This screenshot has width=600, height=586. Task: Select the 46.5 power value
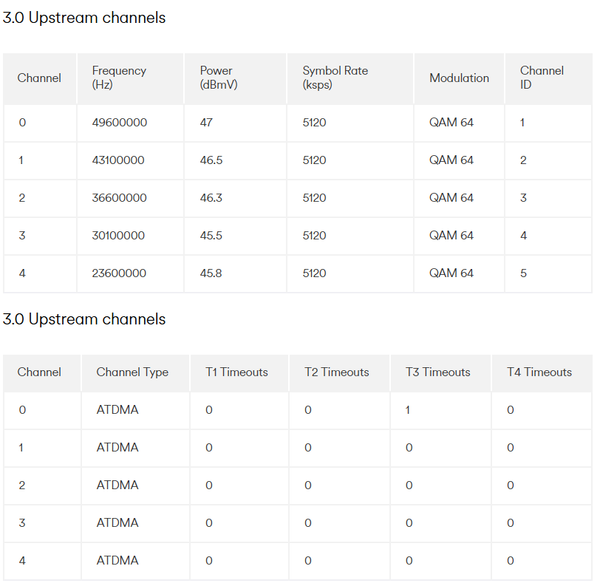(x=211, y=160)
